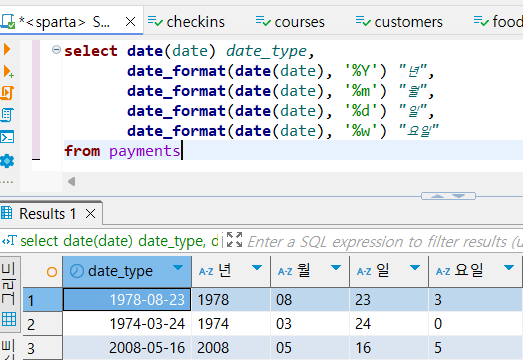523x360 pixels.
Task: Expand the filter panel toggle icon
Action: click(234, 240)
